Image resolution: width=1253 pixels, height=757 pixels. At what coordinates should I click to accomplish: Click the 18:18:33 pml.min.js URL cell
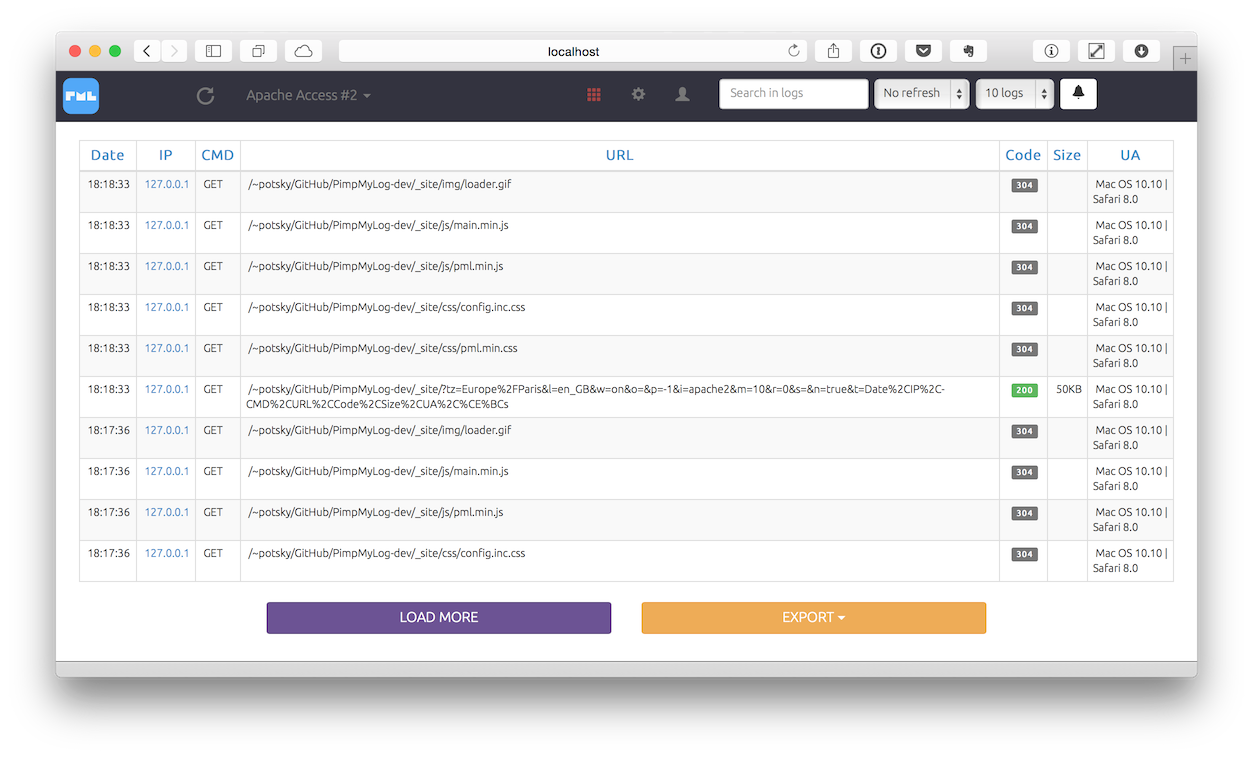[619, 274]
